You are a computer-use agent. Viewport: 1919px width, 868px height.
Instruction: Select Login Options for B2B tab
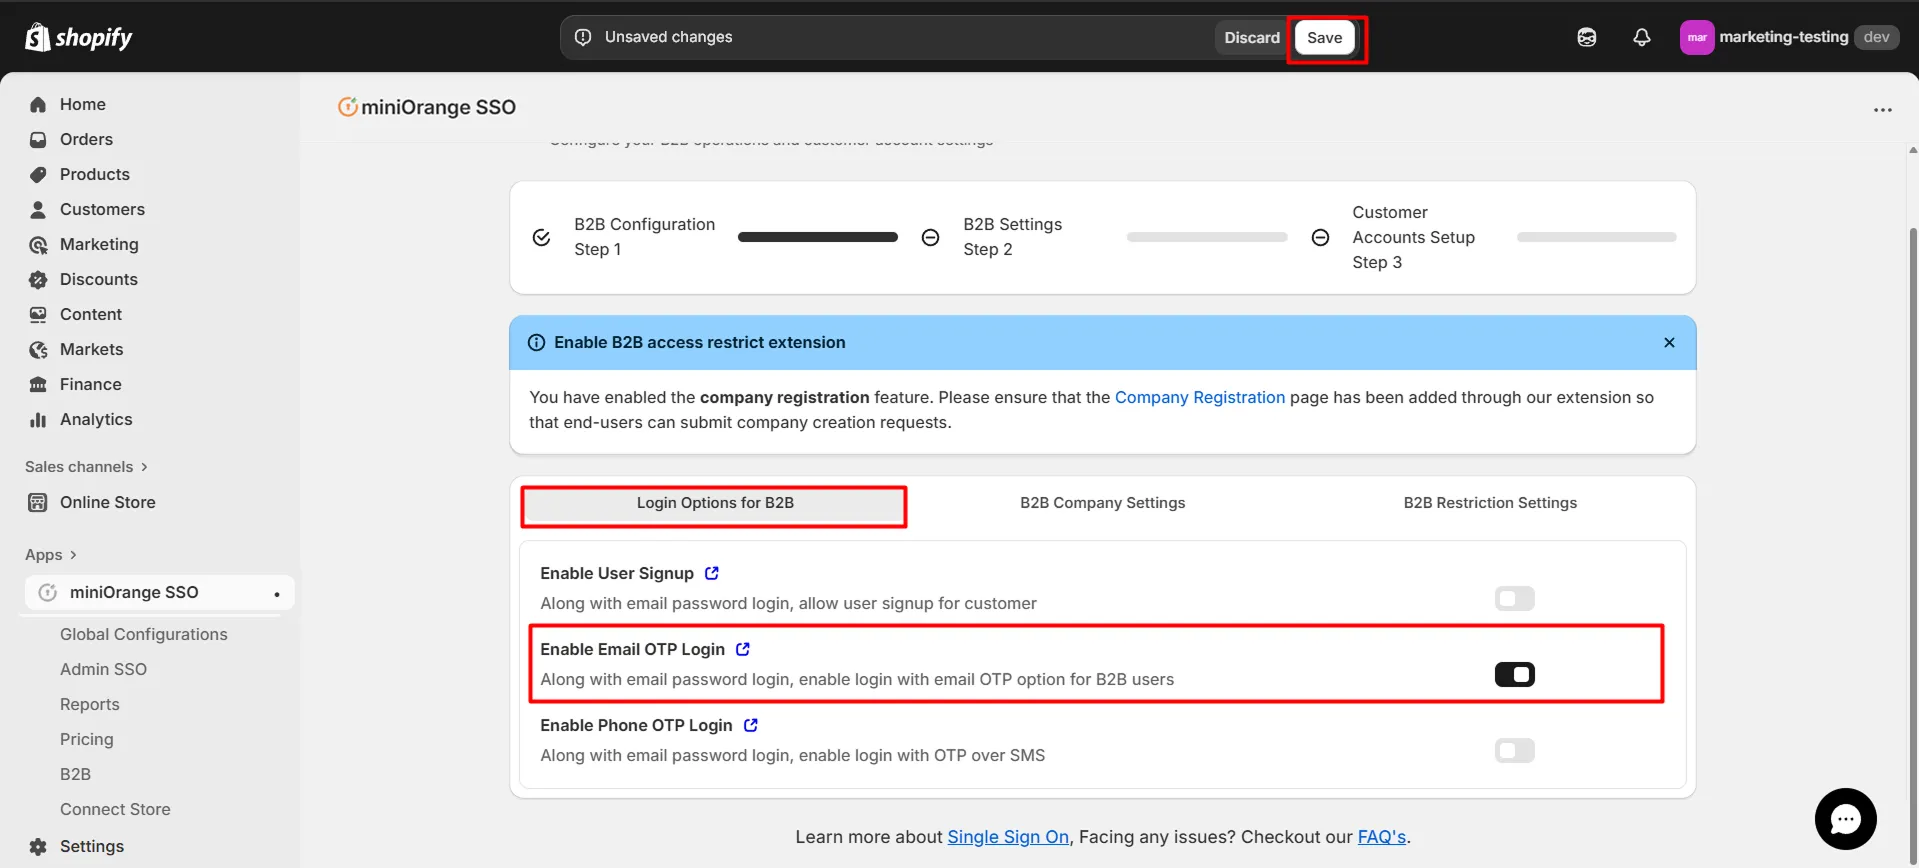coord(715,503)
